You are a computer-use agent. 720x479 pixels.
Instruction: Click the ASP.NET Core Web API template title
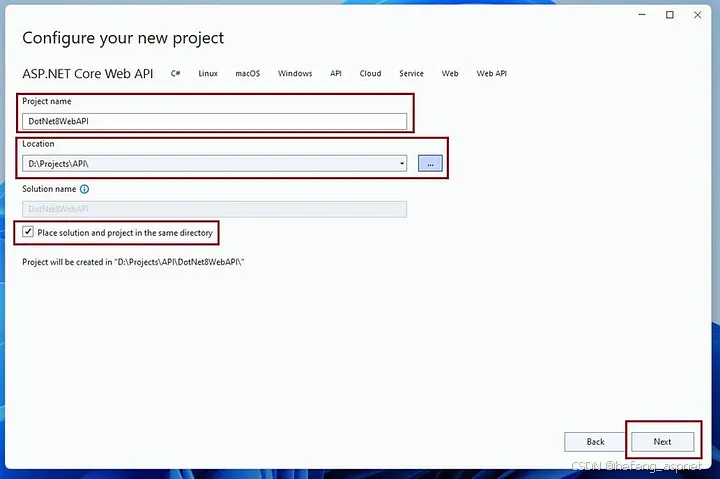coord(88,74)
